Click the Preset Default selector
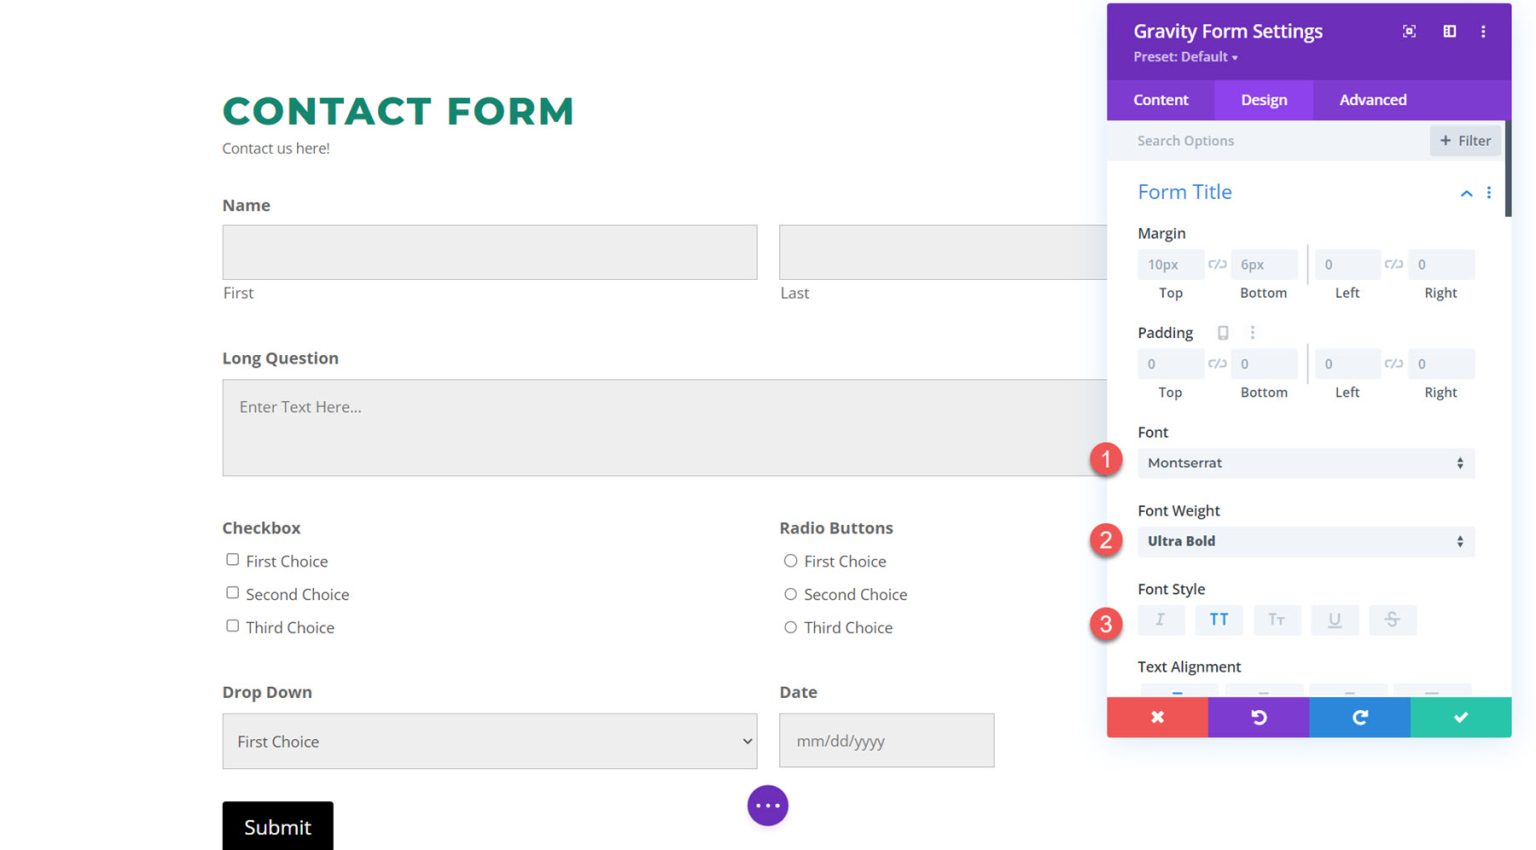This screenshot has width=1536, height=850. 1185,57
